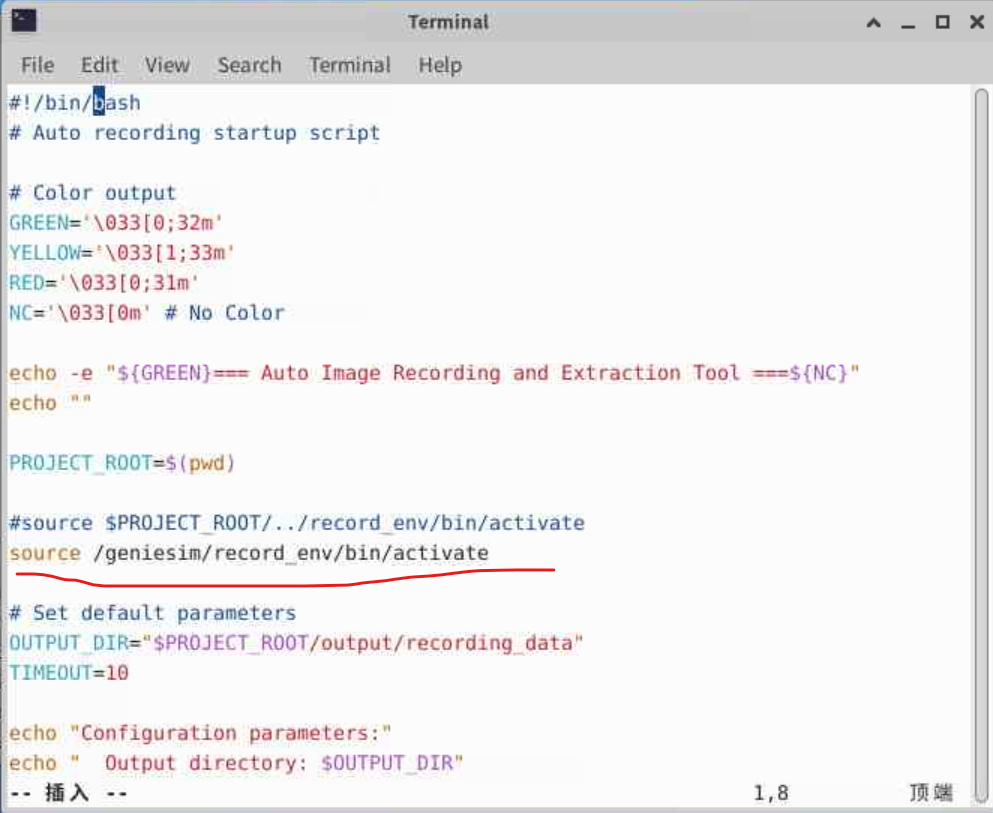Click the vertical scrollbar of the terminal
Screen dimensions: 993x813
coord(982,443)
